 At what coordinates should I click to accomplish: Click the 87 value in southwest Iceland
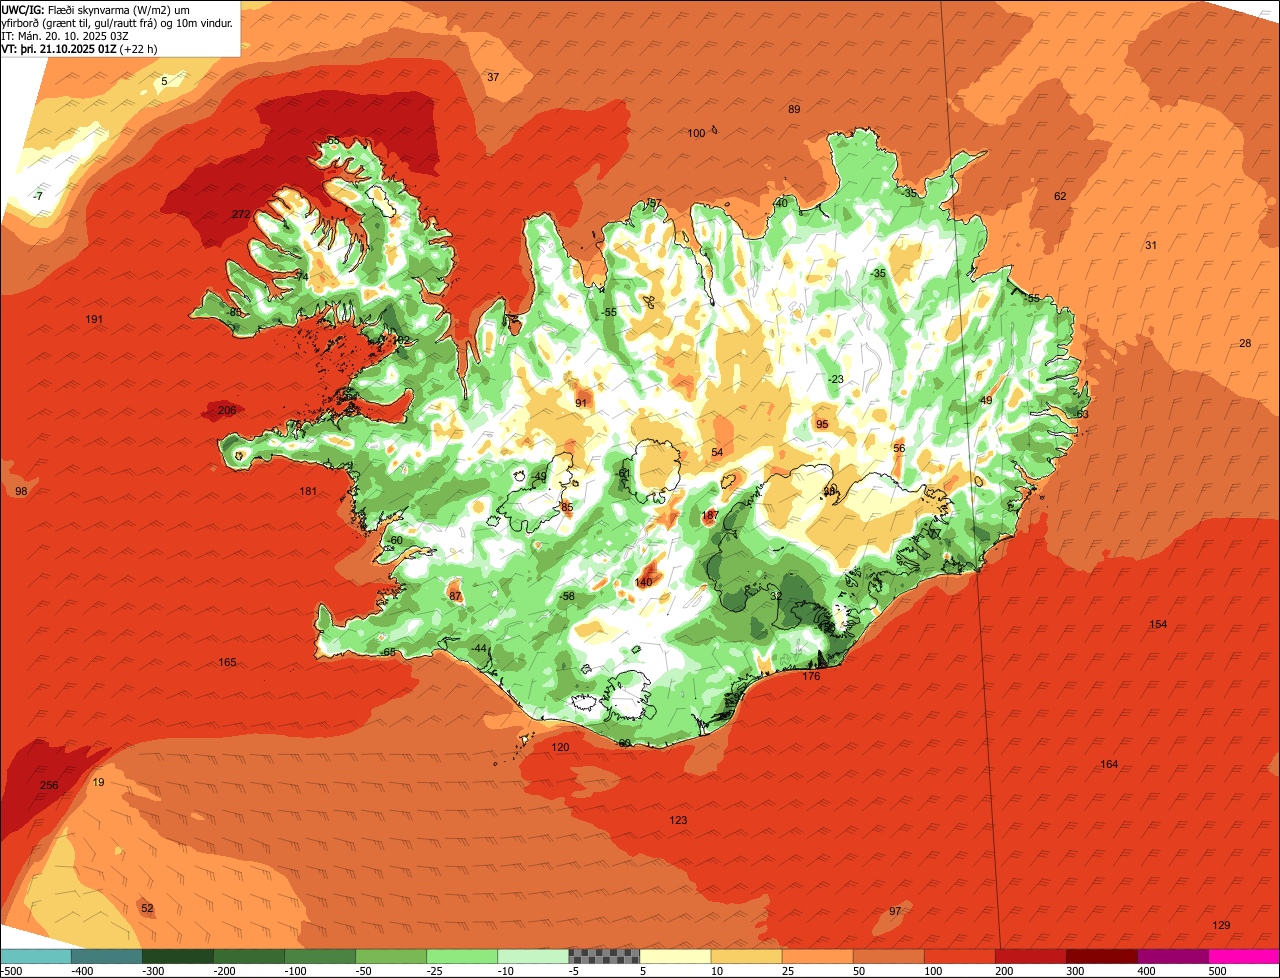(455, 596)
